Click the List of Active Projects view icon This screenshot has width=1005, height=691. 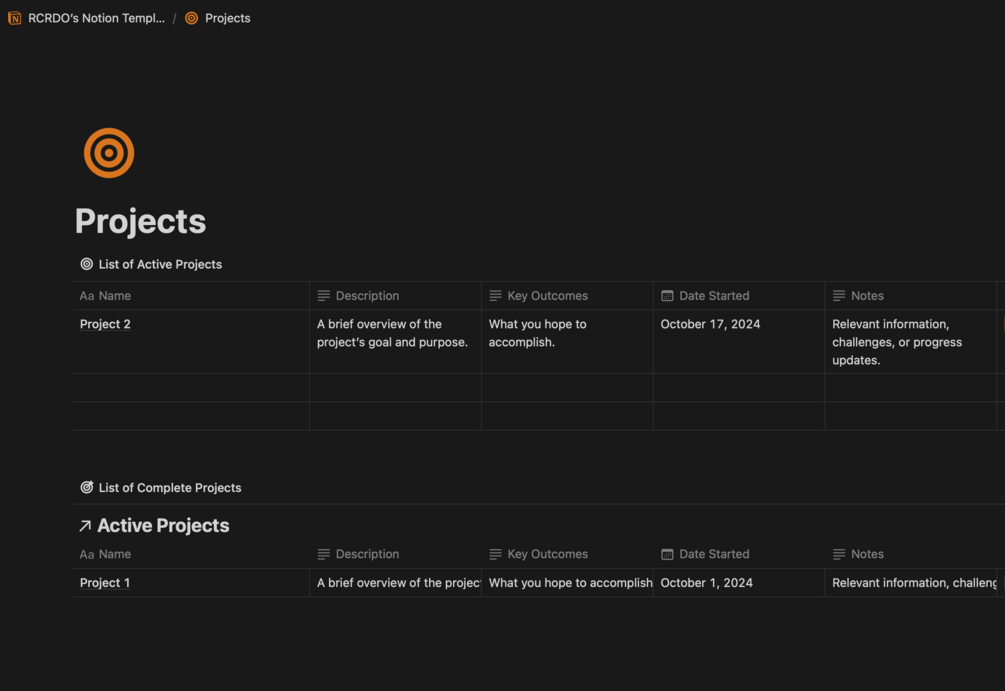(x=87, y=264)
